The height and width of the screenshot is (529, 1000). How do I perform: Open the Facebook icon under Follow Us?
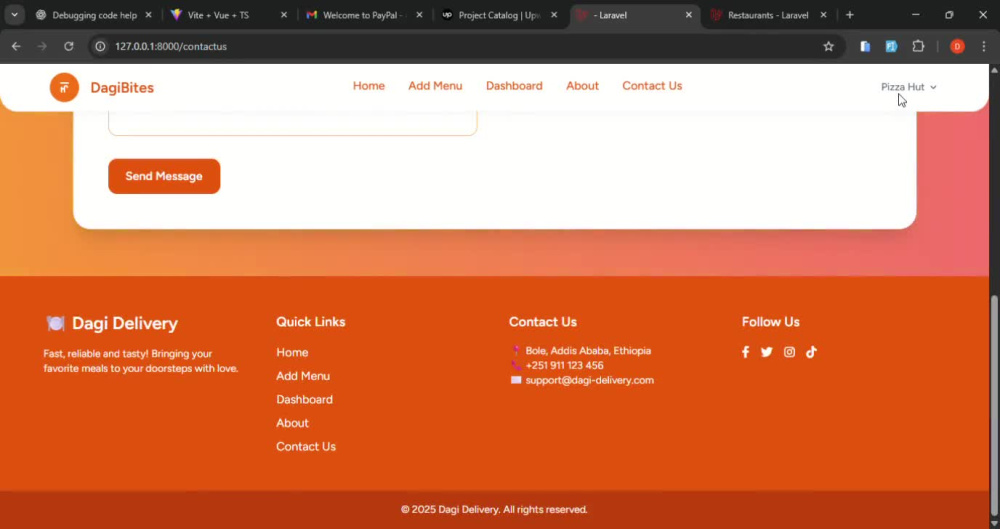pos(745,352)
